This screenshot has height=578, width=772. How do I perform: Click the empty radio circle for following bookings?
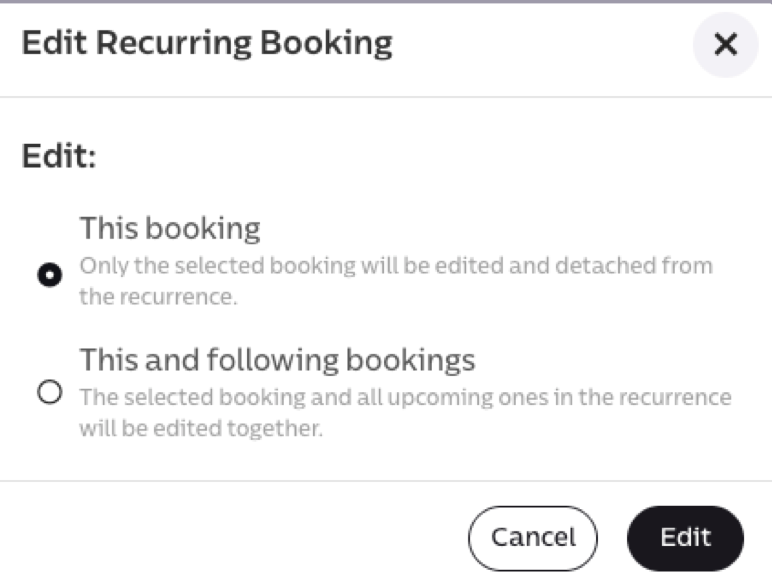click(x=49, y=392)
